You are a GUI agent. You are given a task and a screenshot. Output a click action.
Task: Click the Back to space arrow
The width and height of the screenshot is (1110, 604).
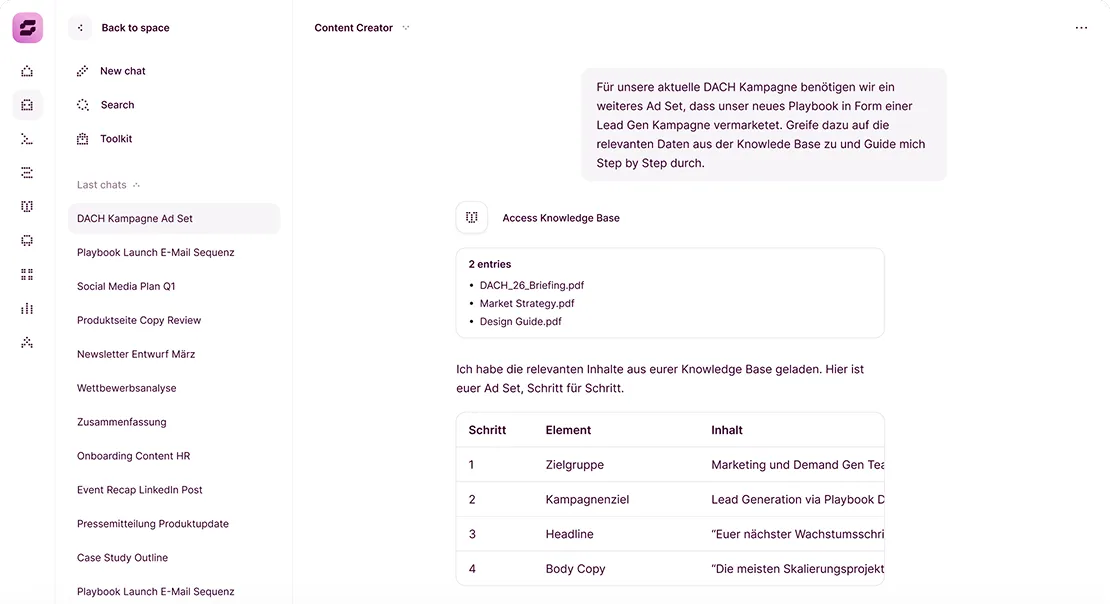point(81,28)
